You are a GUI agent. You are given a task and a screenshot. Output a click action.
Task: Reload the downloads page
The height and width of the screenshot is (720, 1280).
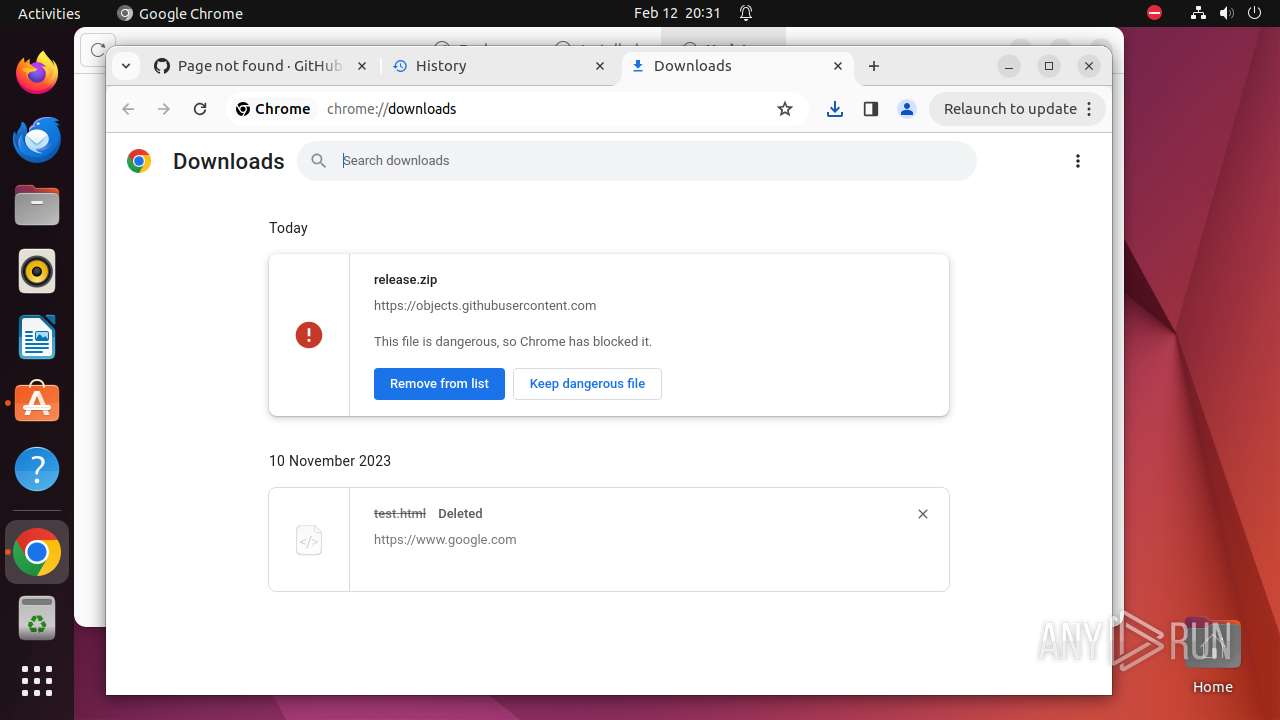[200, 109]
